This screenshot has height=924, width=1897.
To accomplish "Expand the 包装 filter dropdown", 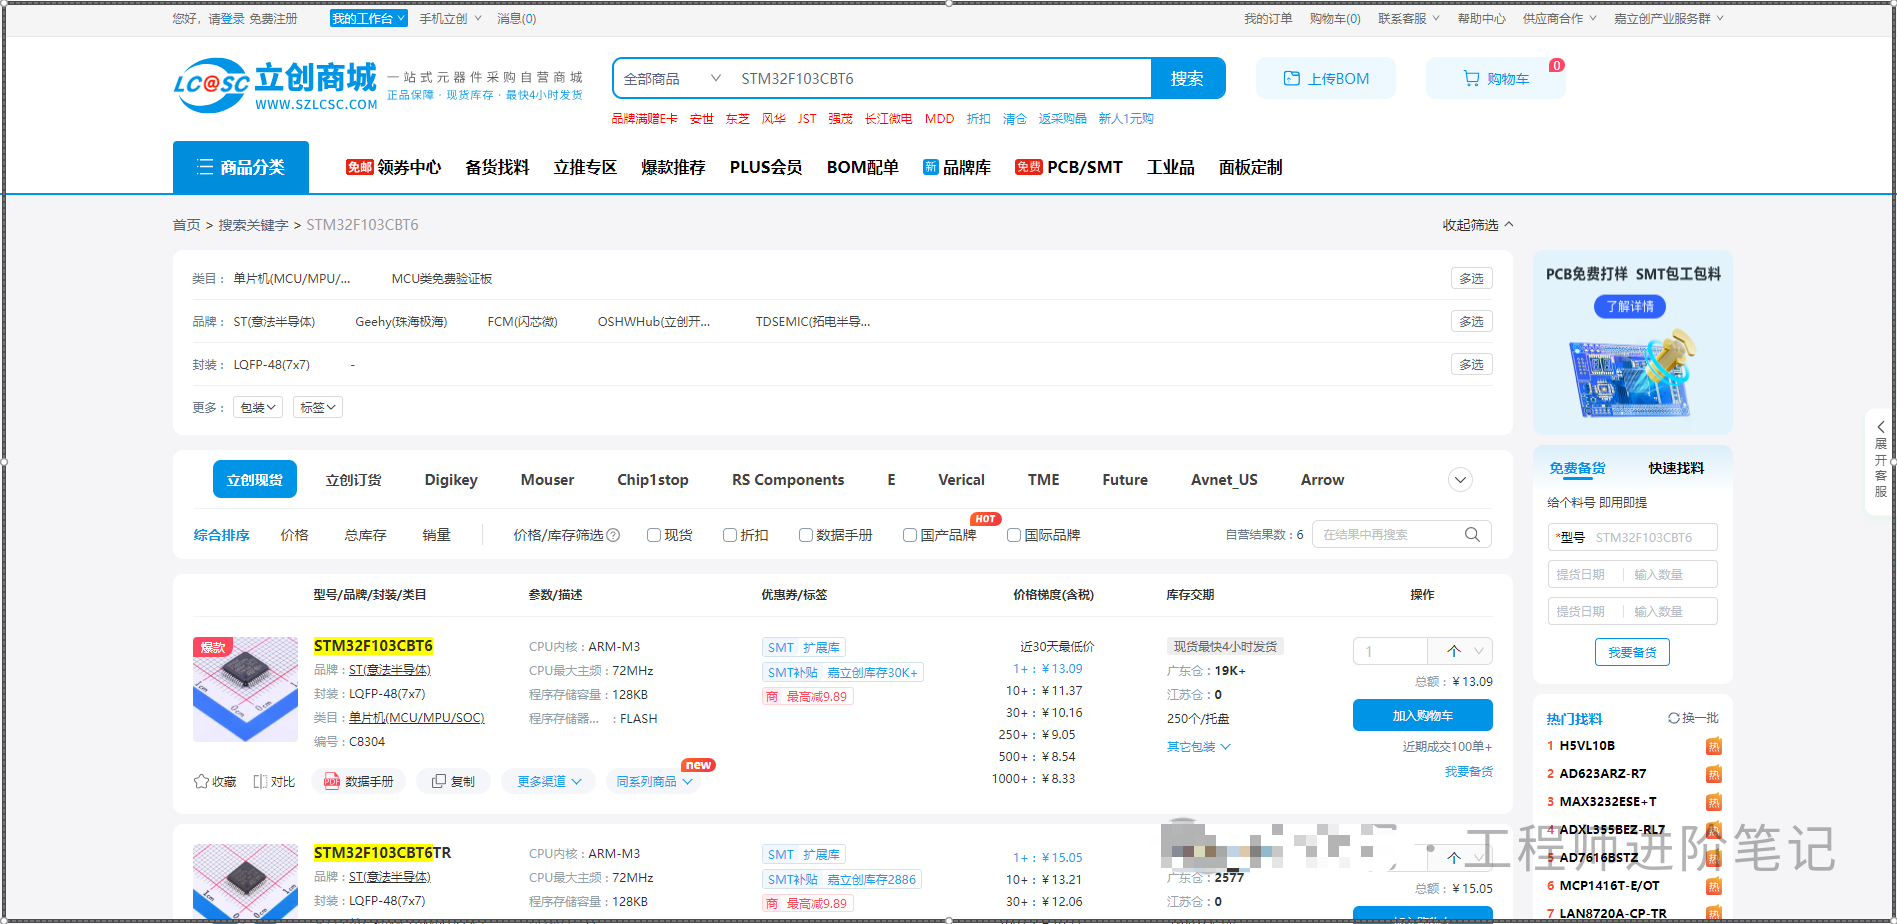I will (x=258, y=407).
